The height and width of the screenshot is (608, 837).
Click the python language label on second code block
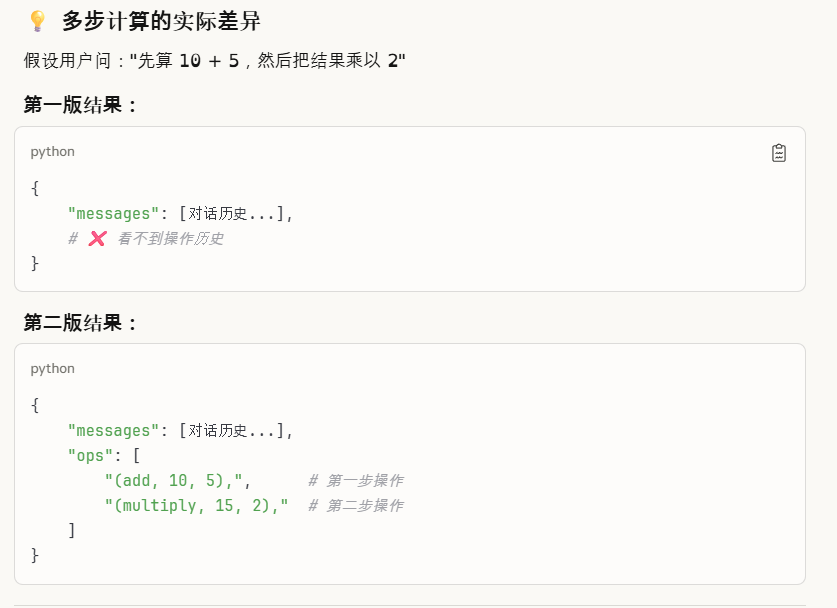click(x=52, y=368)
